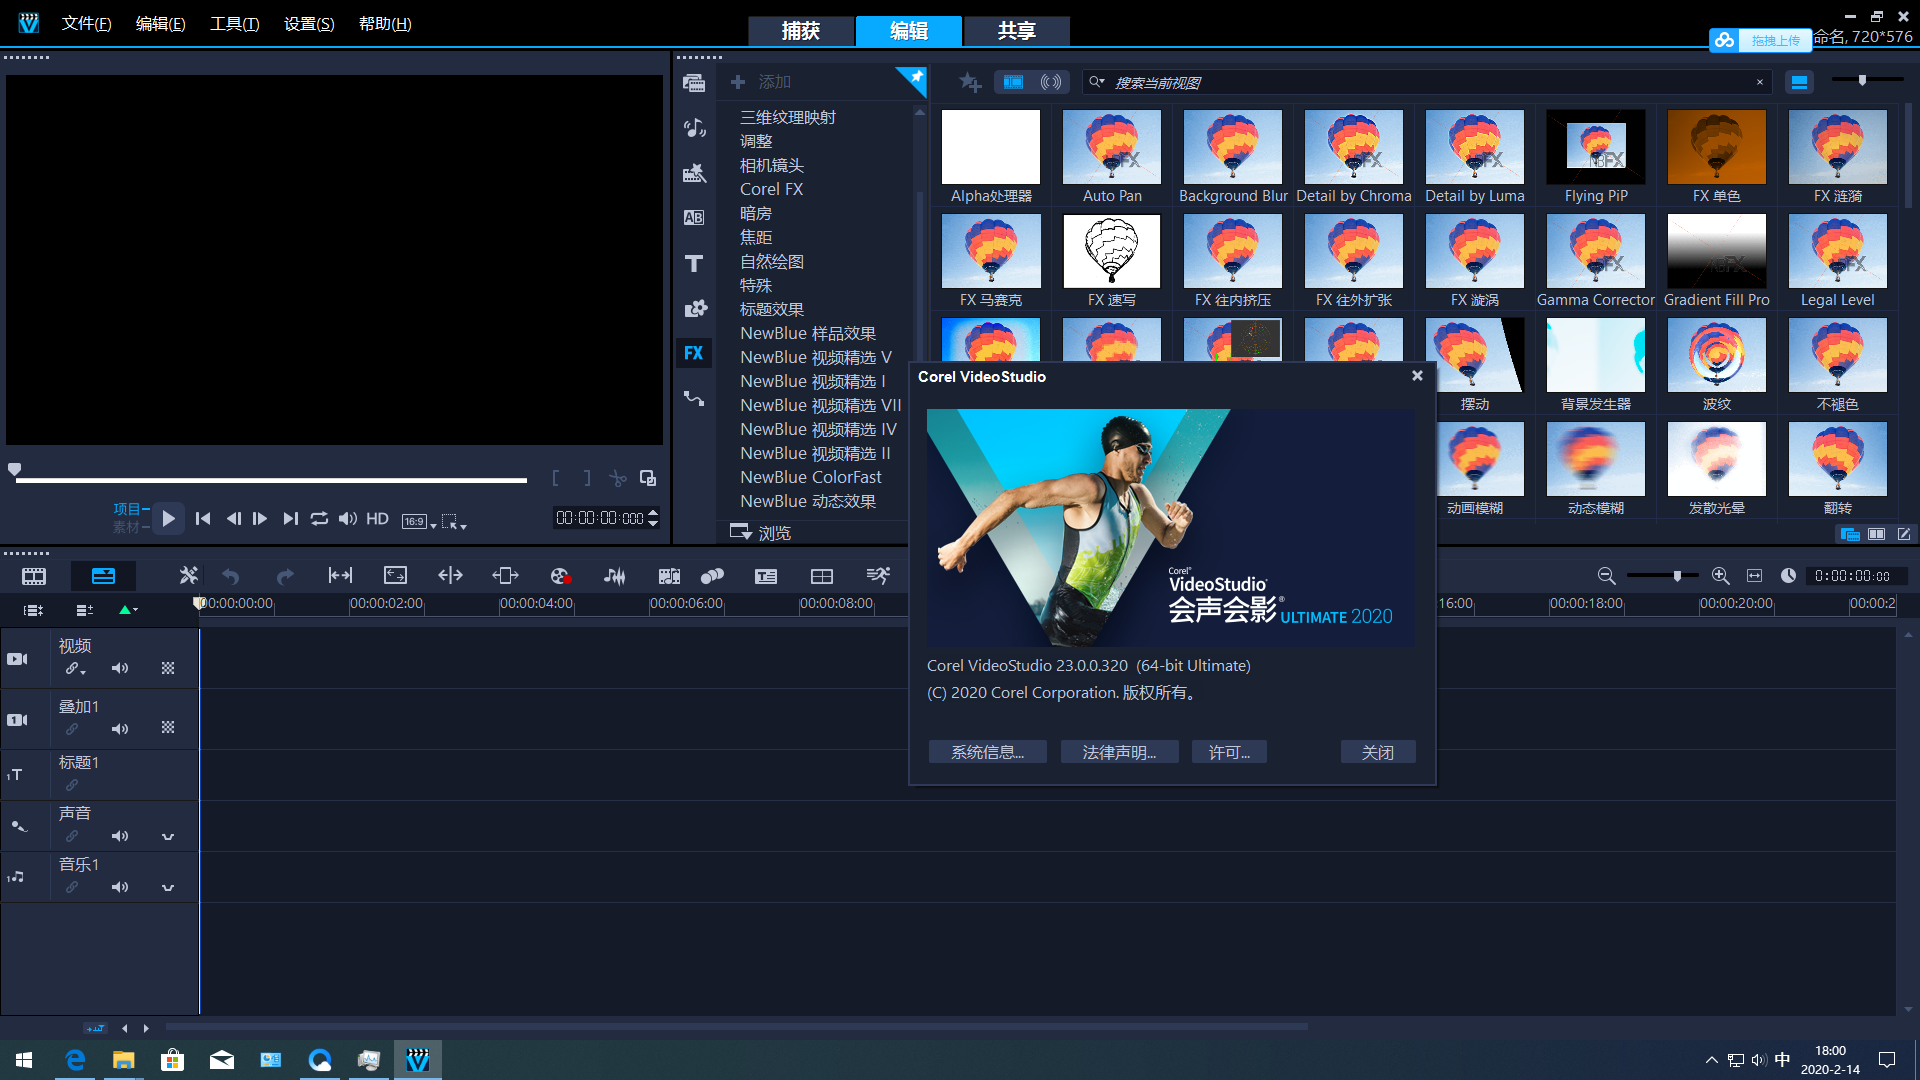Open the Time Remapping runner icon

878,576
